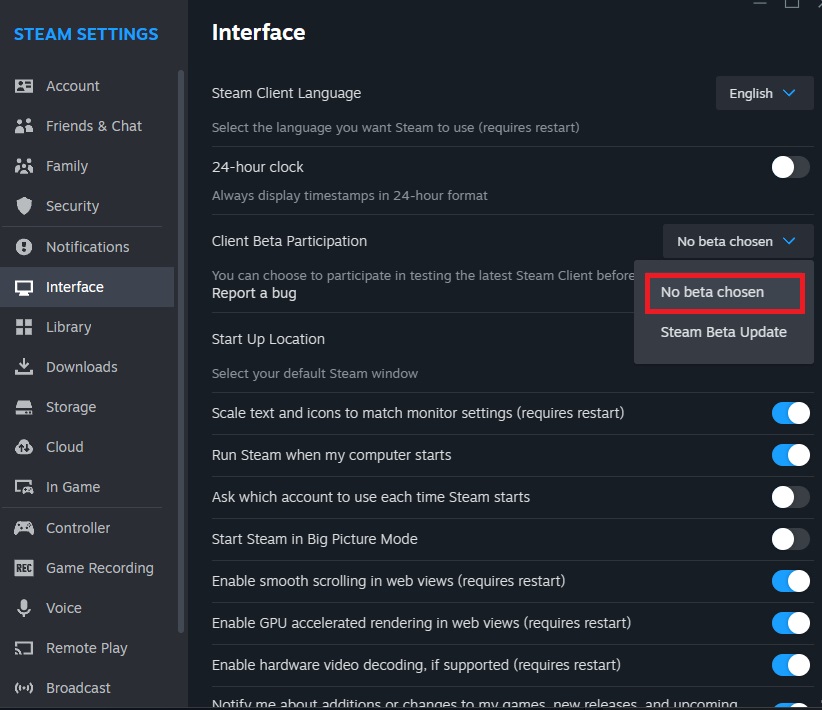The width and height of the screenshot is (822, 710).
Task: Select the No beta chosen option
Action: coord(724,293)
